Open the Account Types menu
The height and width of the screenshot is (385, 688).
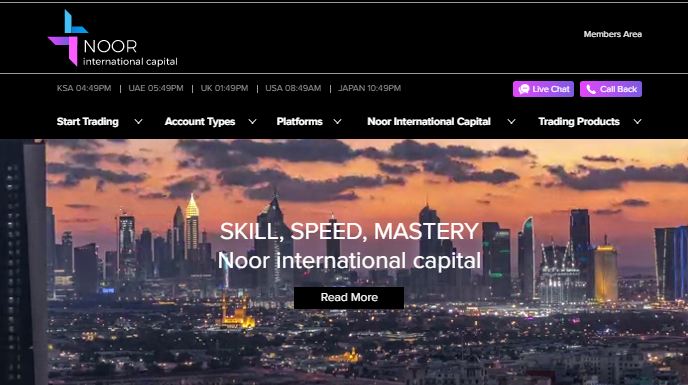coord(200,122)
